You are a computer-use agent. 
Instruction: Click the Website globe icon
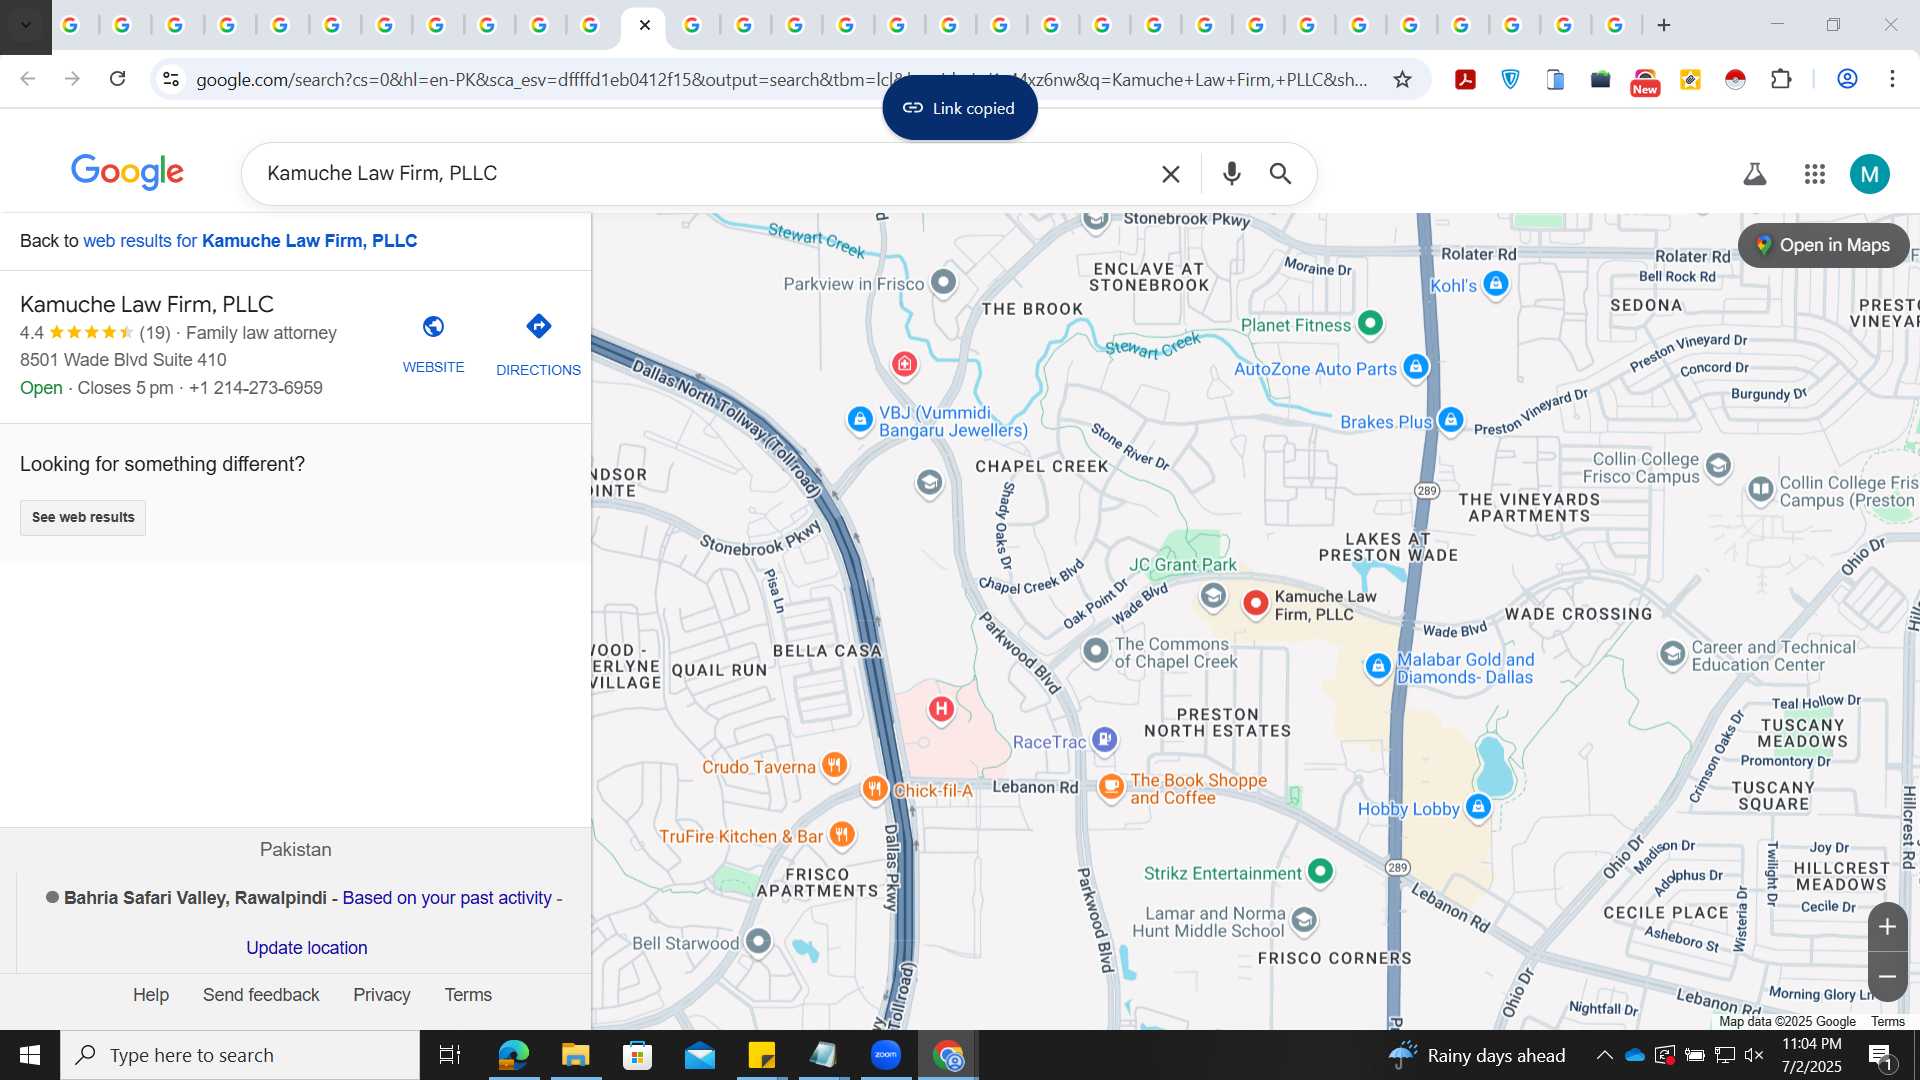[433, 327]
